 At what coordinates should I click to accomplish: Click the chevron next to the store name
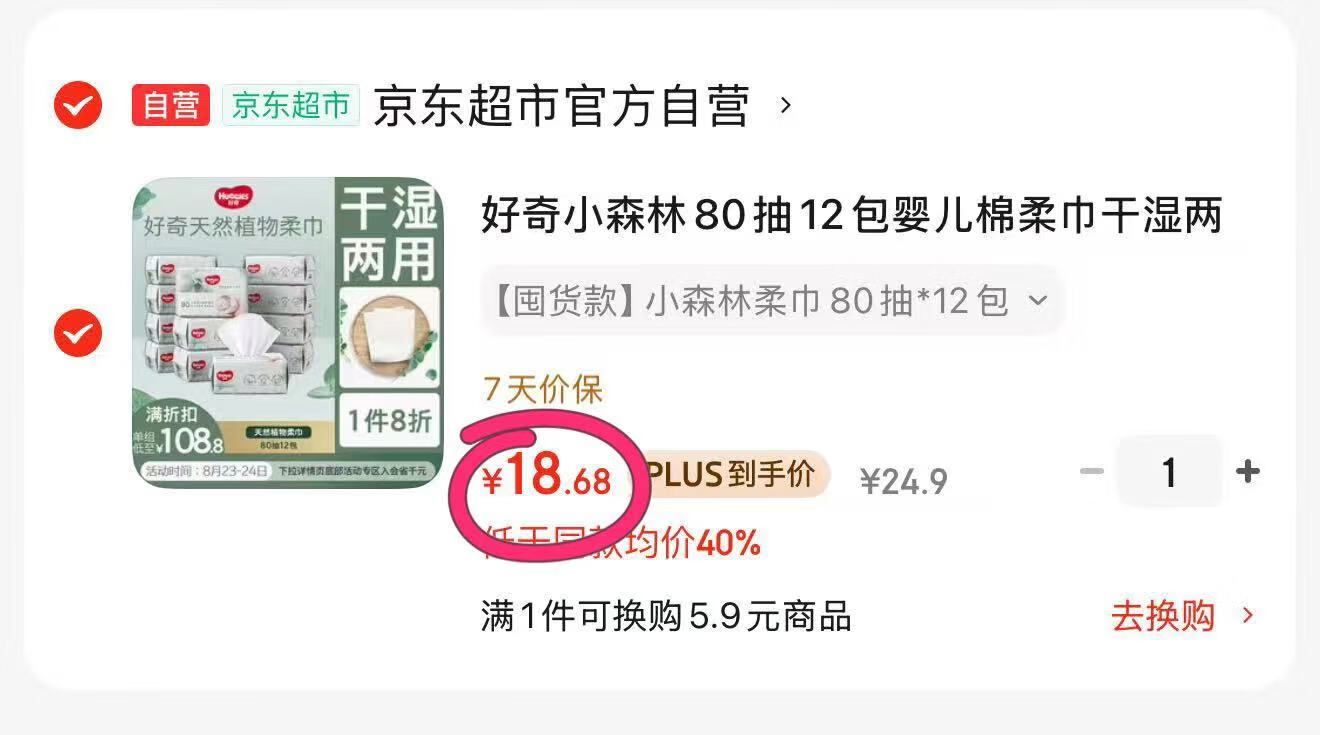785,105
